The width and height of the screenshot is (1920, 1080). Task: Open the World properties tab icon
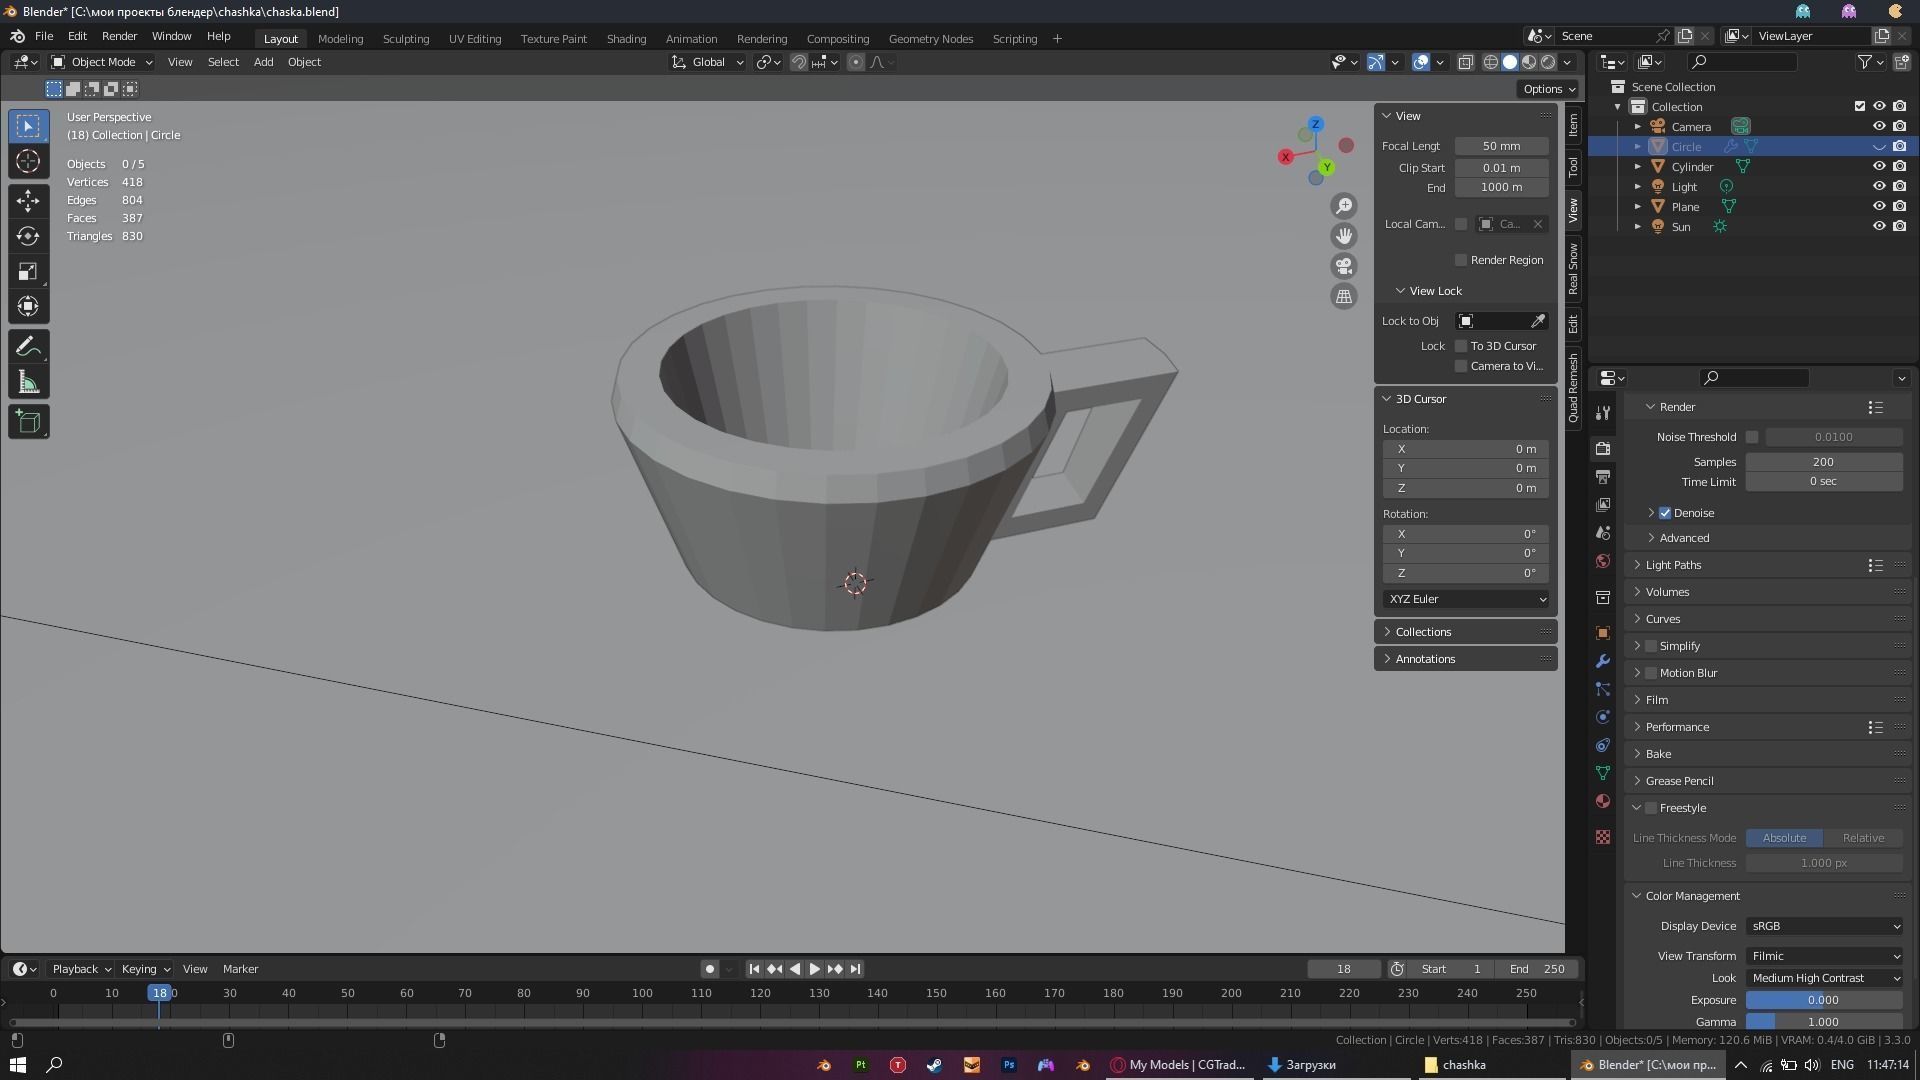pyautogui.click(x=1603, y=561)
